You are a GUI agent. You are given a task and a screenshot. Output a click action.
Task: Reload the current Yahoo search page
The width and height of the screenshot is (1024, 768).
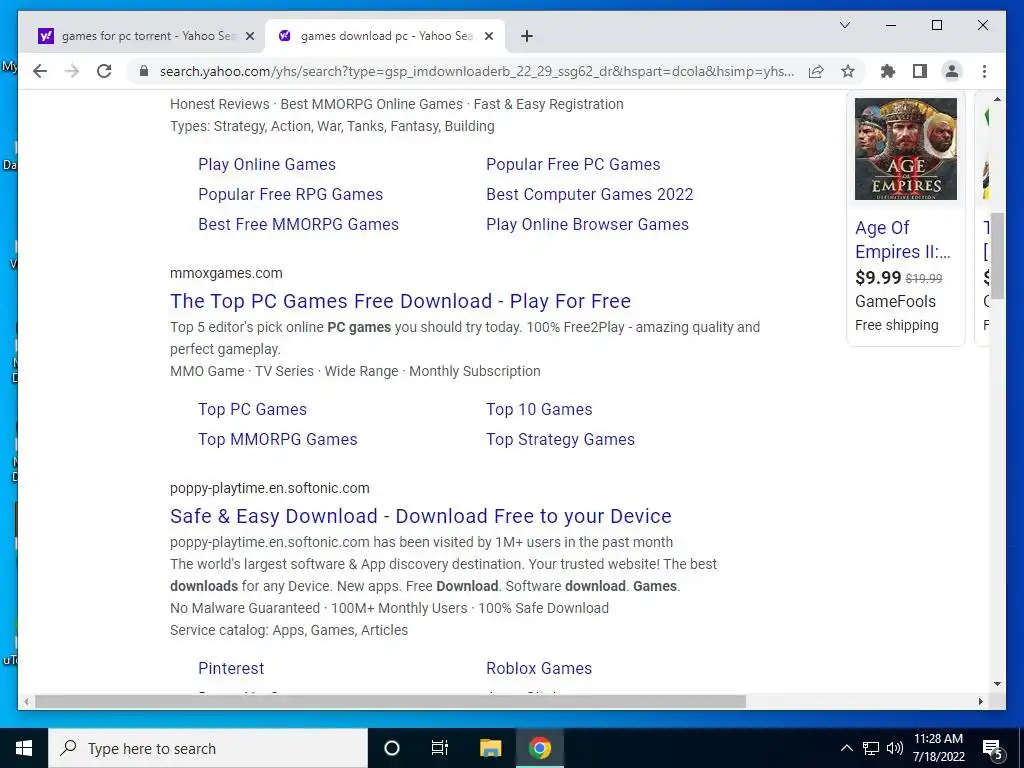[x=104, y=71]
